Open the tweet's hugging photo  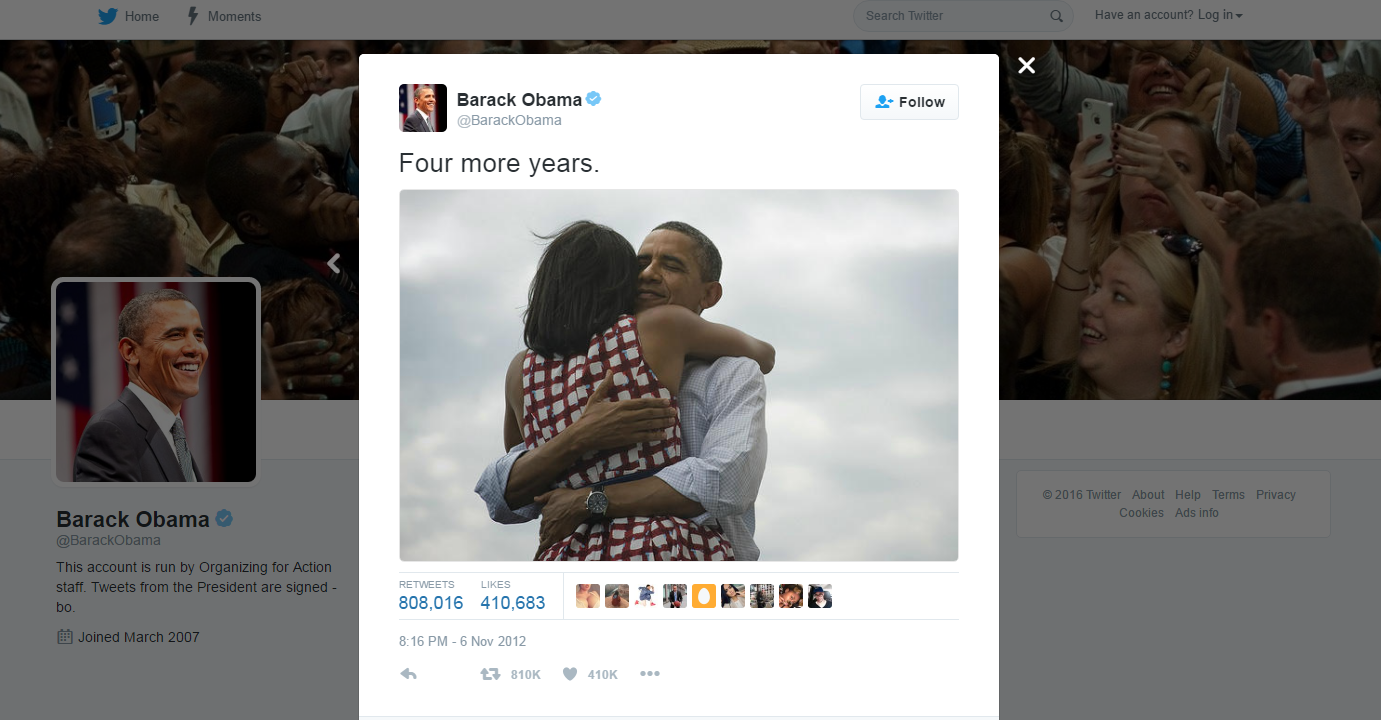(678, 375)
